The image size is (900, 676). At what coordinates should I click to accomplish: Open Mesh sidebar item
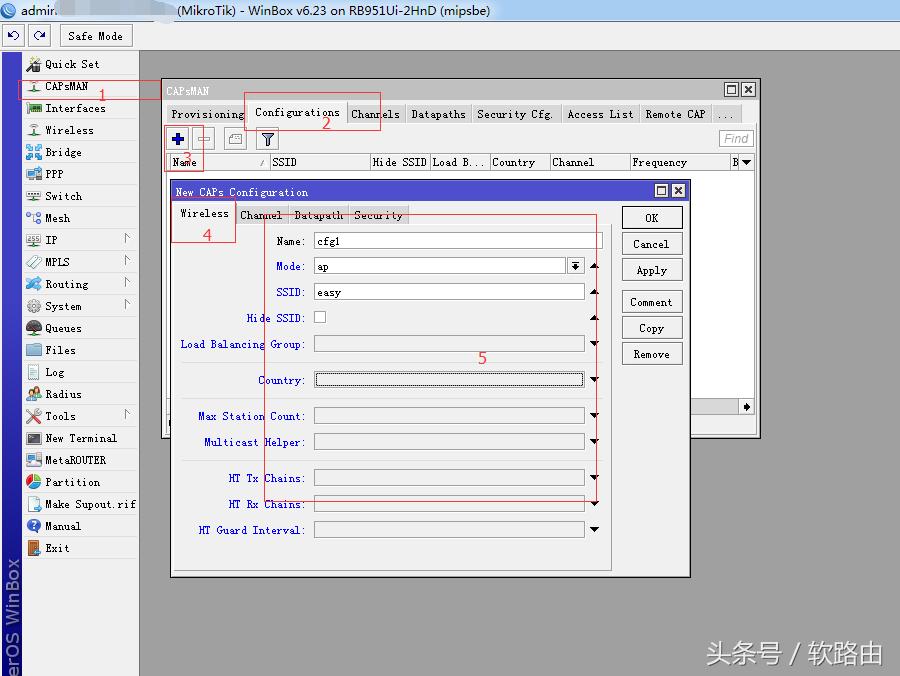point(81,218)
